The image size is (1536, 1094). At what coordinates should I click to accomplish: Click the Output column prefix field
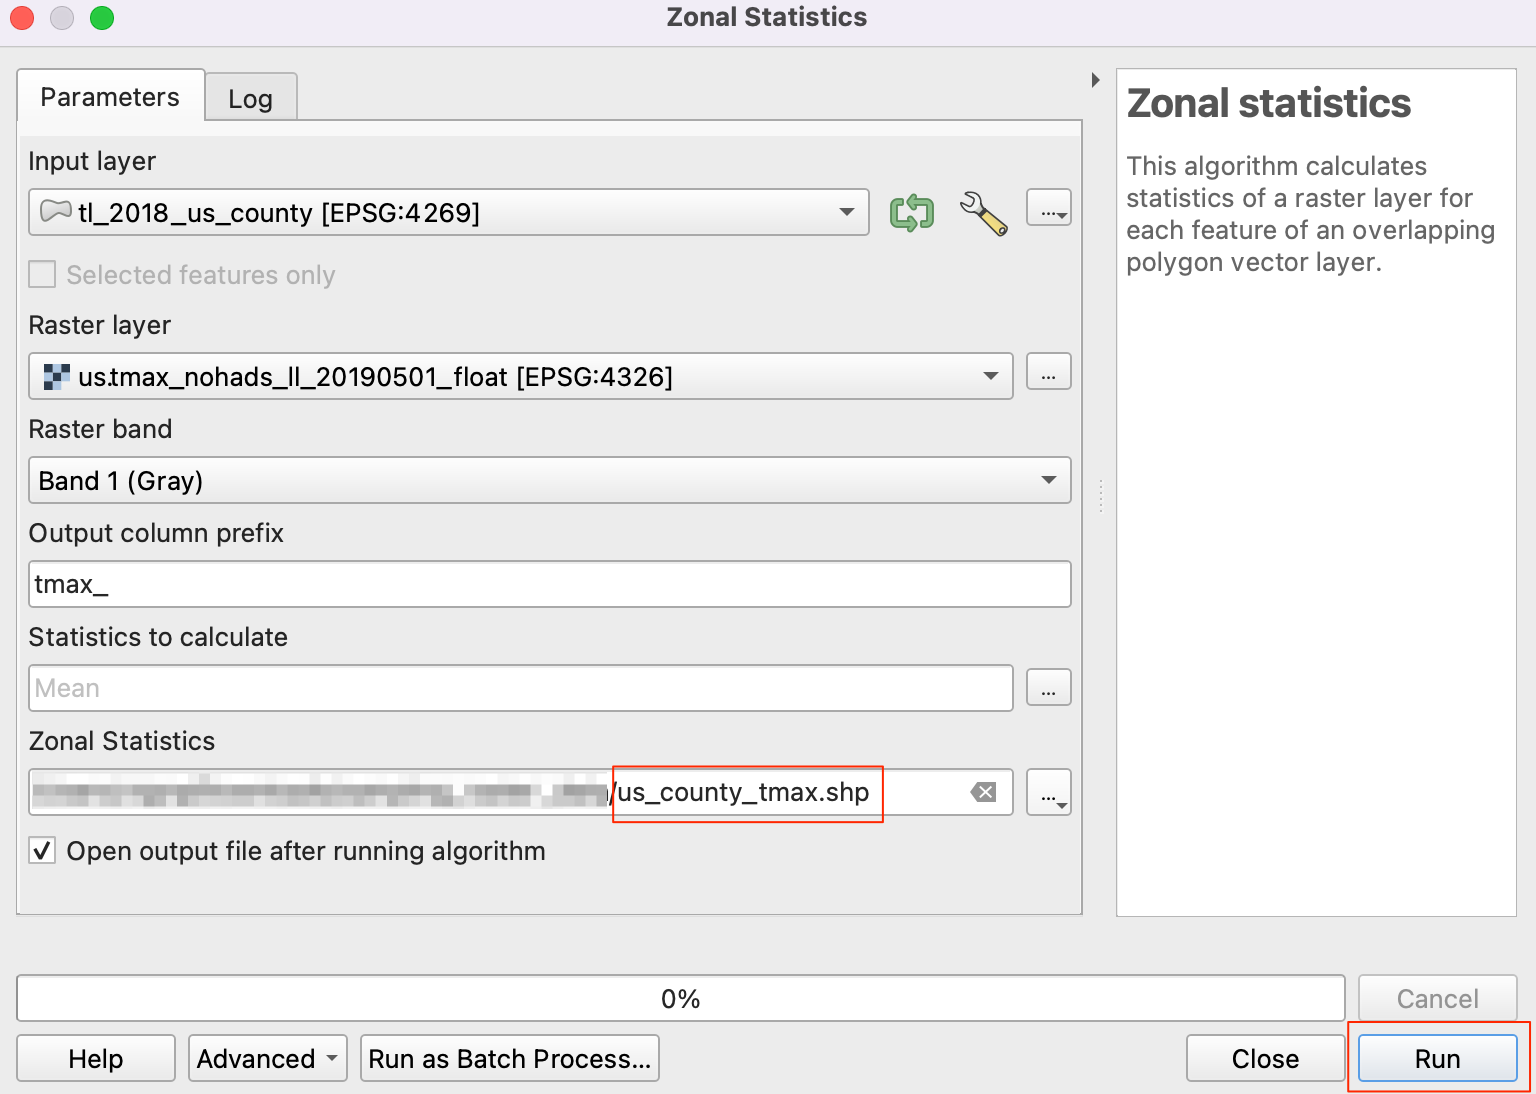click(x=549, y=585)
